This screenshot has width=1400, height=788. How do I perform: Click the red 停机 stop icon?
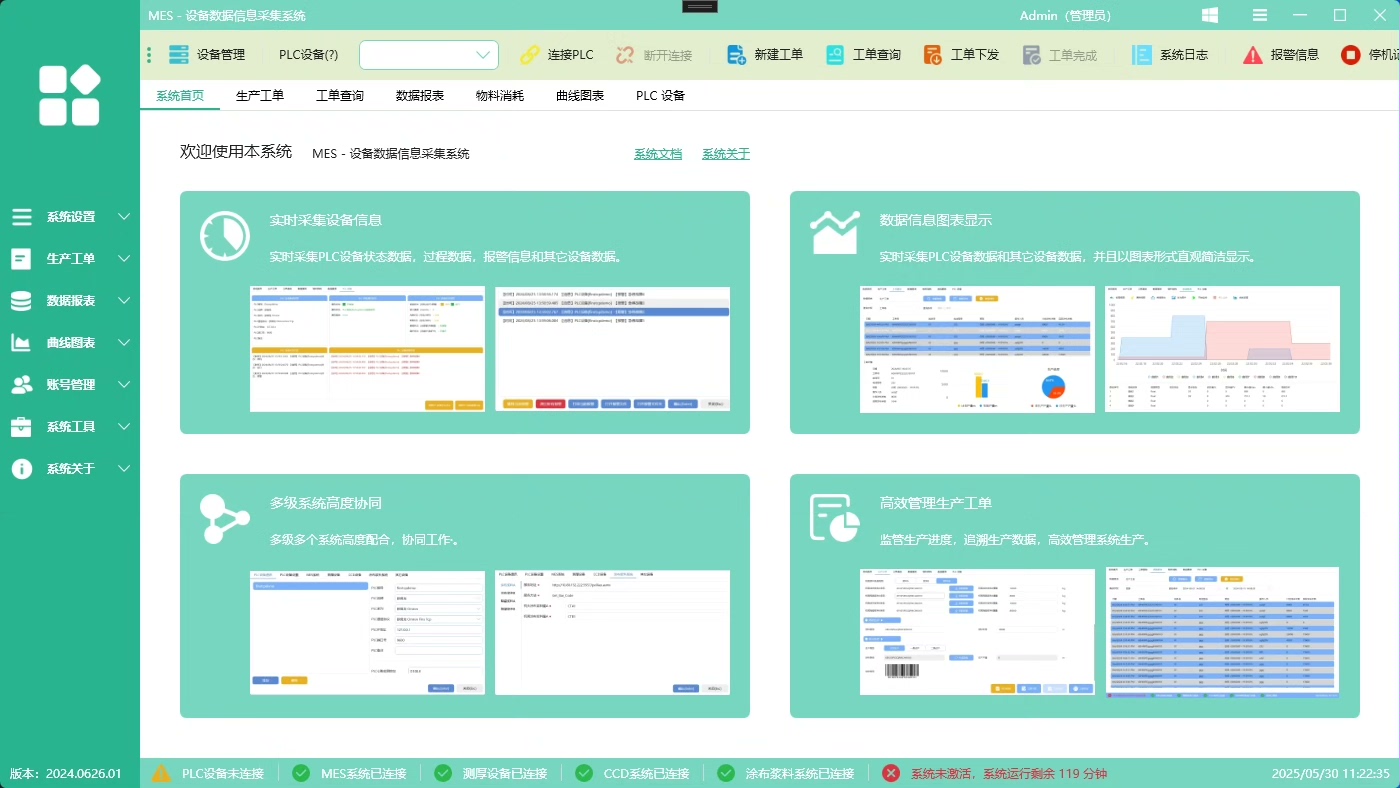coord(1351,55)
